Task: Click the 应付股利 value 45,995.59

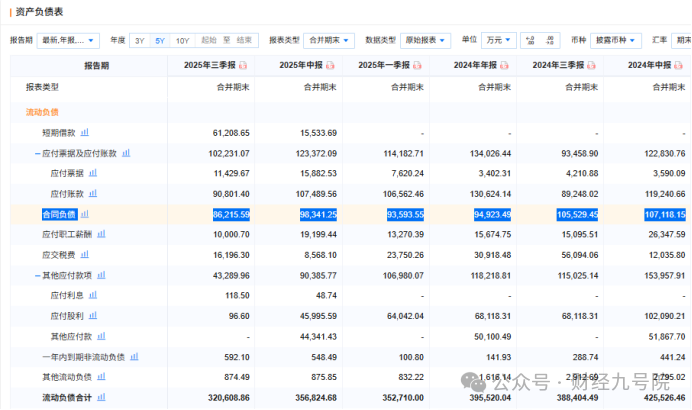Action: coord(318,316)
